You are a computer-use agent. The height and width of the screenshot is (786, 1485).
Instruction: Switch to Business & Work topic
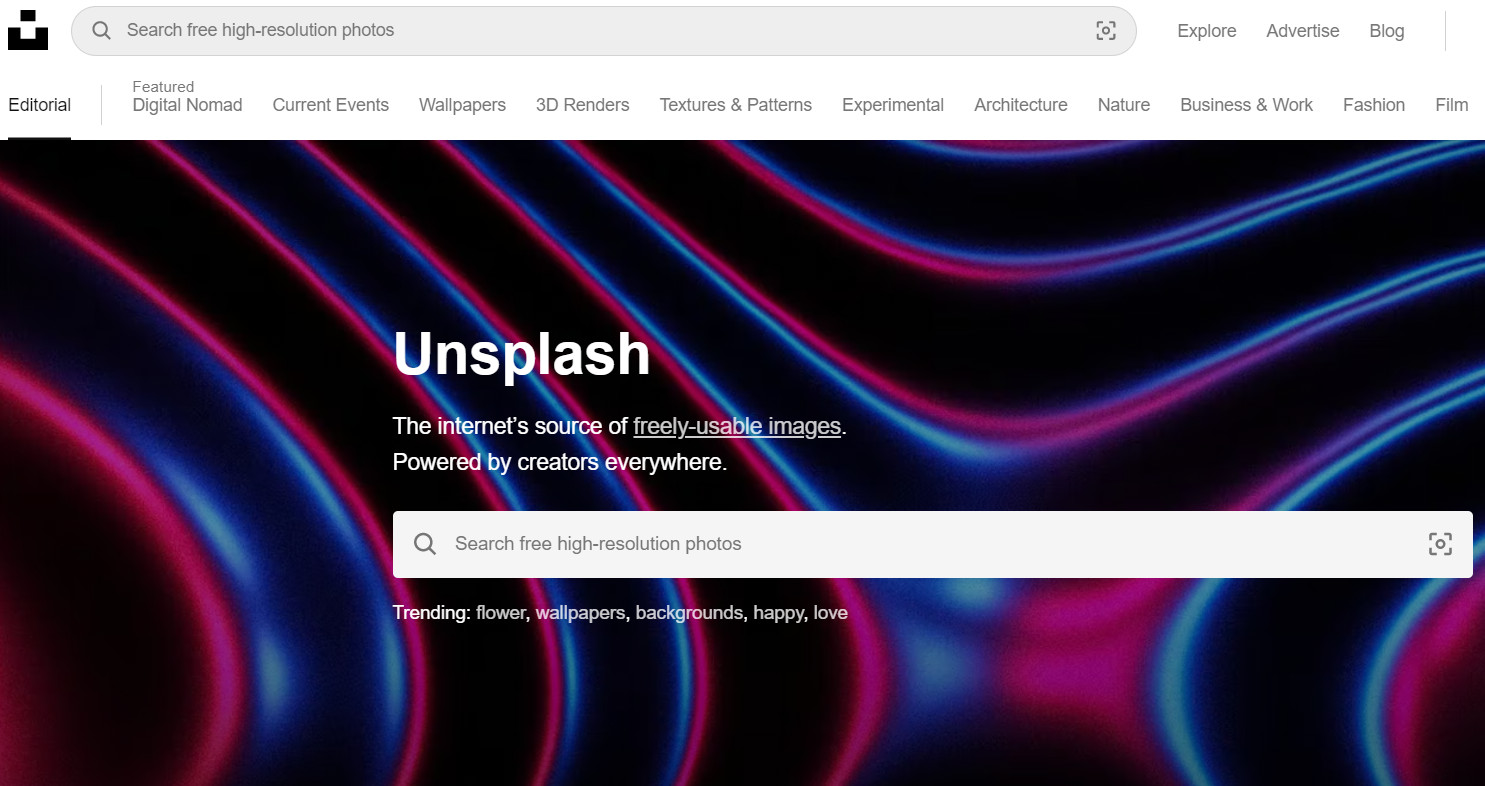coord(1246,105)
